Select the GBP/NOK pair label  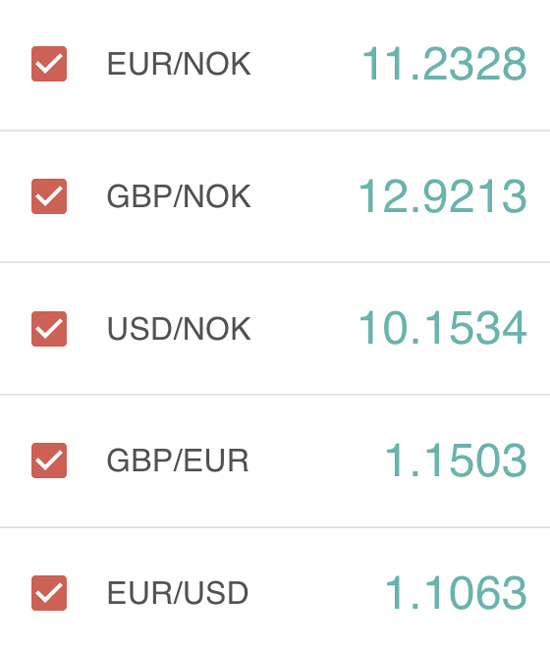pos(179,196)
